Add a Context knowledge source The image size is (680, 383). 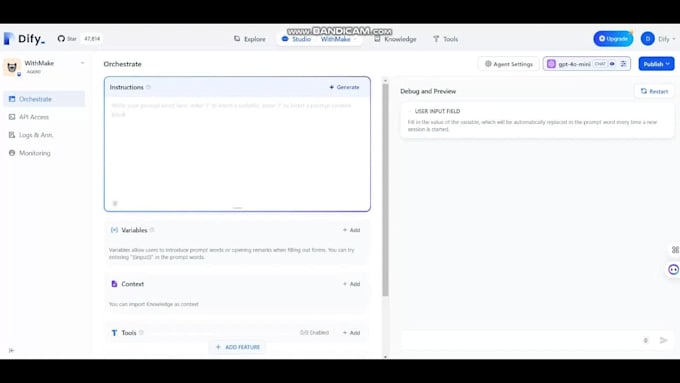tap(352, 284)
